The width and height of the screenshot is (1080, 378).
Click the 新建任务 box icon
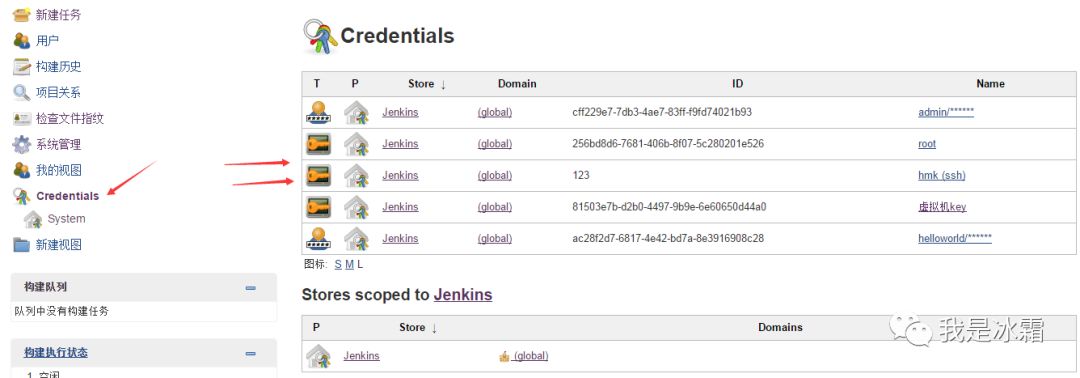[21, 14]
